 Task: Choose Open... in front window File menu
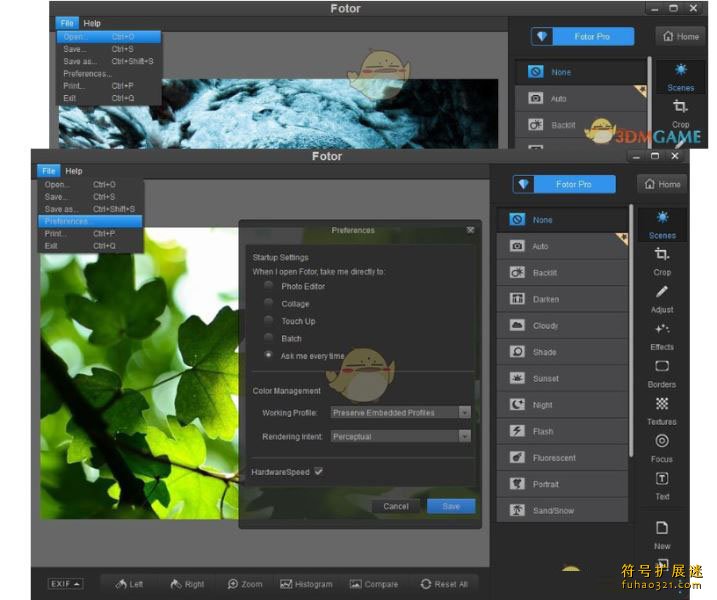point(91,184)
